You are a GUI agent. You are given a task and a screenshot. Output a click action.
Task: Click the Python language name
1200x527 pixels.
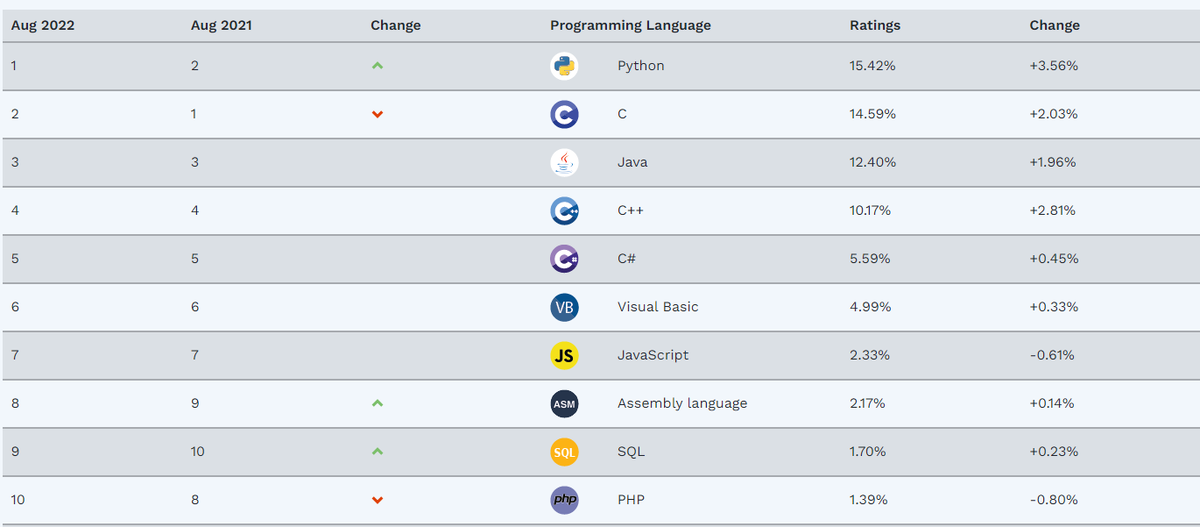click(641, 66)
